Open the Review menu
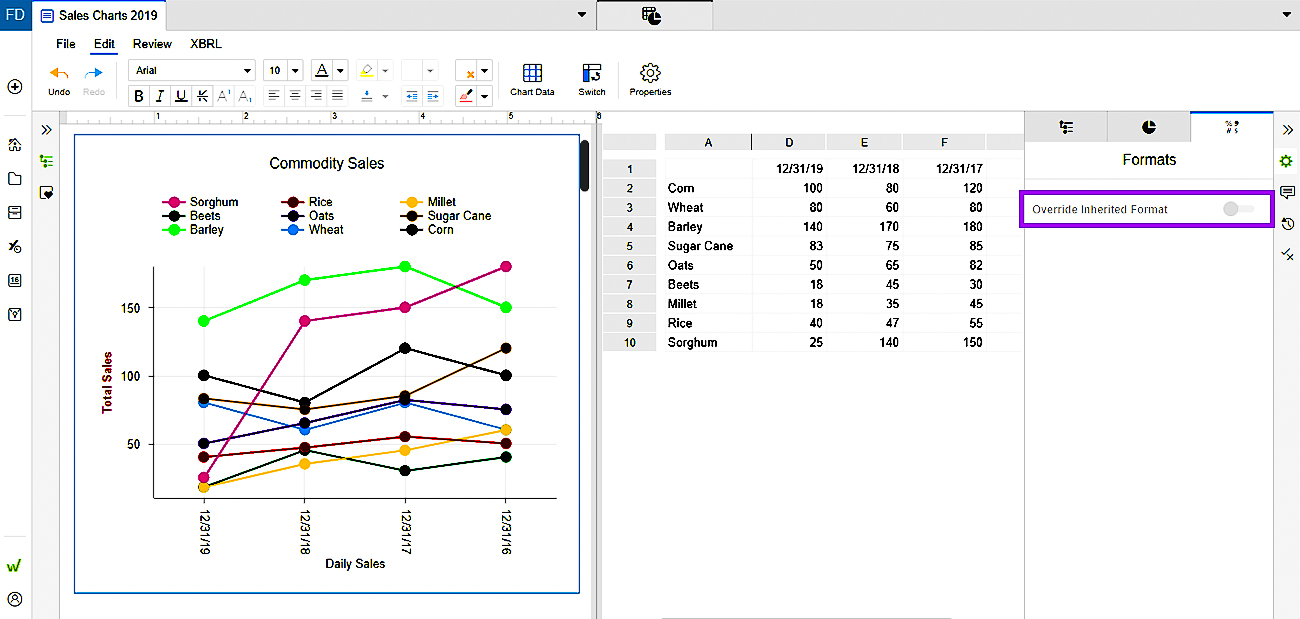 coord(152,44)
